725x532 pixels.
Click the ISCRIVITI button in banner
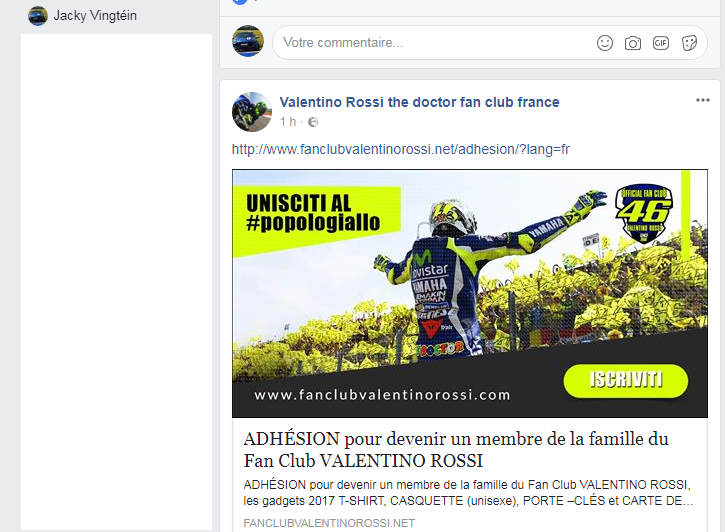point(626,381)
